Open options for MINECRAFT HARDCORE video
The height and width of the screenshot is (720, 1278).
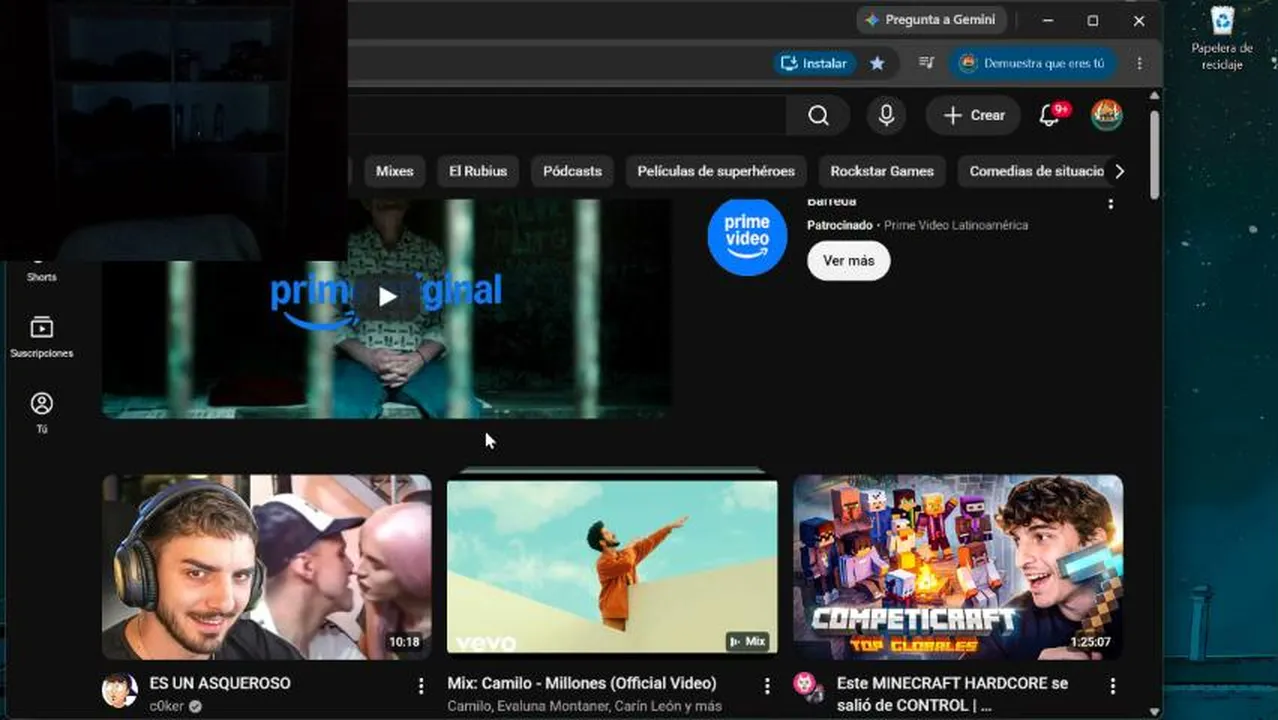[1113, 685]
